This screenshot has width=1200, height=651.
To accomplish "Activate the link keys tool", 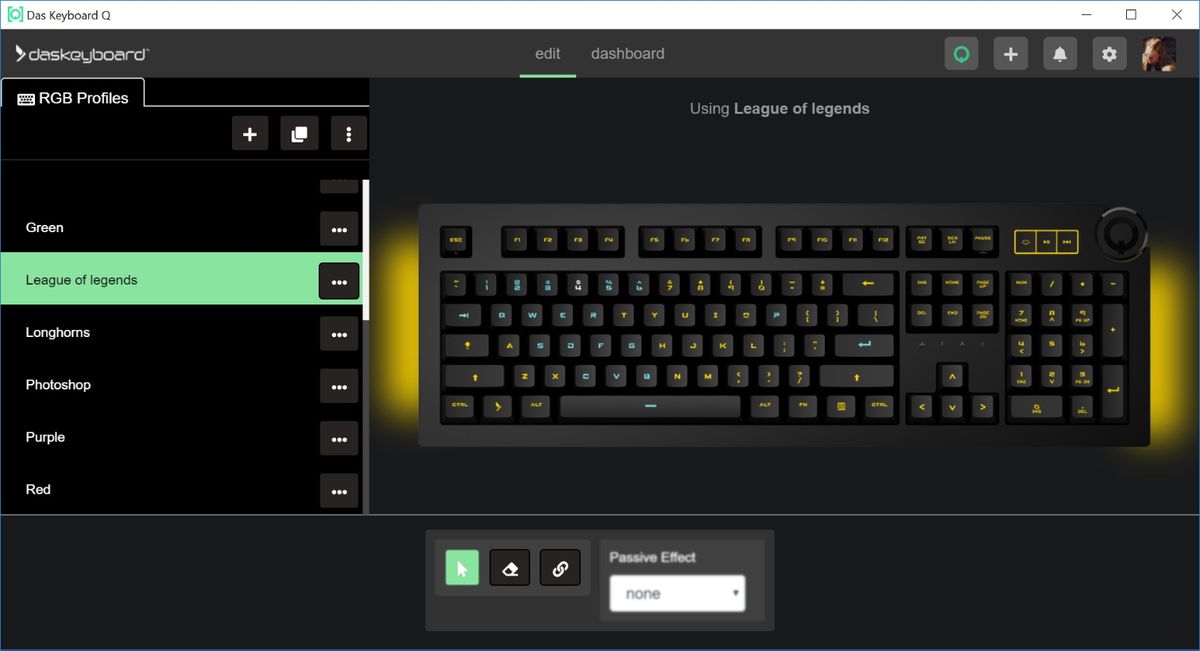I will (x=560, y=568).
